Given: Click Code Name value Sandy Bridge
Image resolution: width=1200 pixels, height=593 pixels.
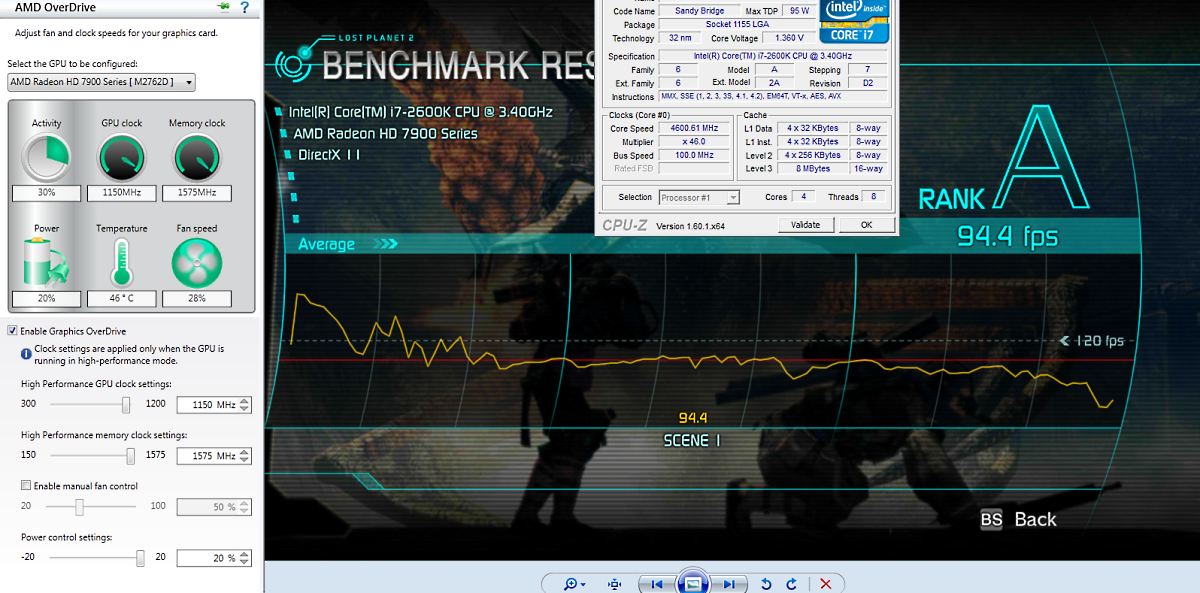Looking at the screenshot, I should [701, 11].
